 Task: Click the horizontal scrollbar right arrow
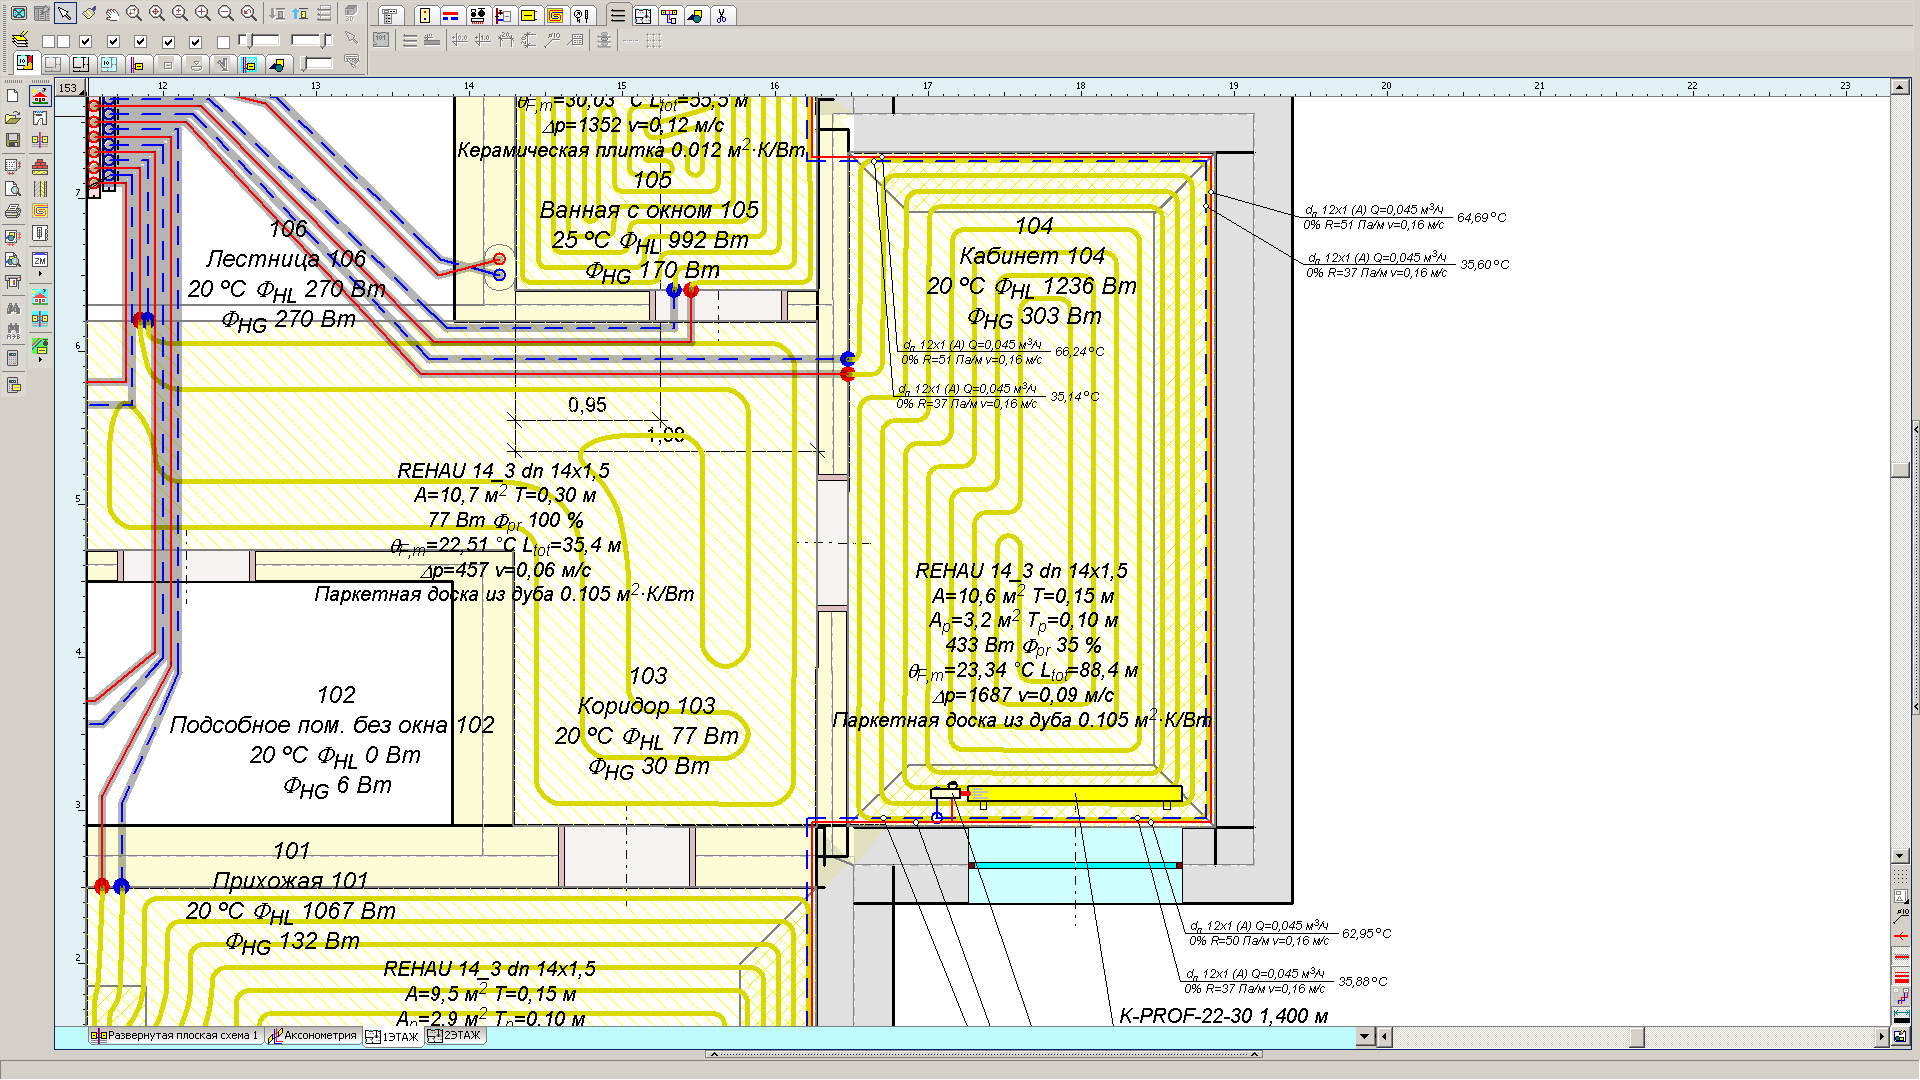point(1881,1037)
